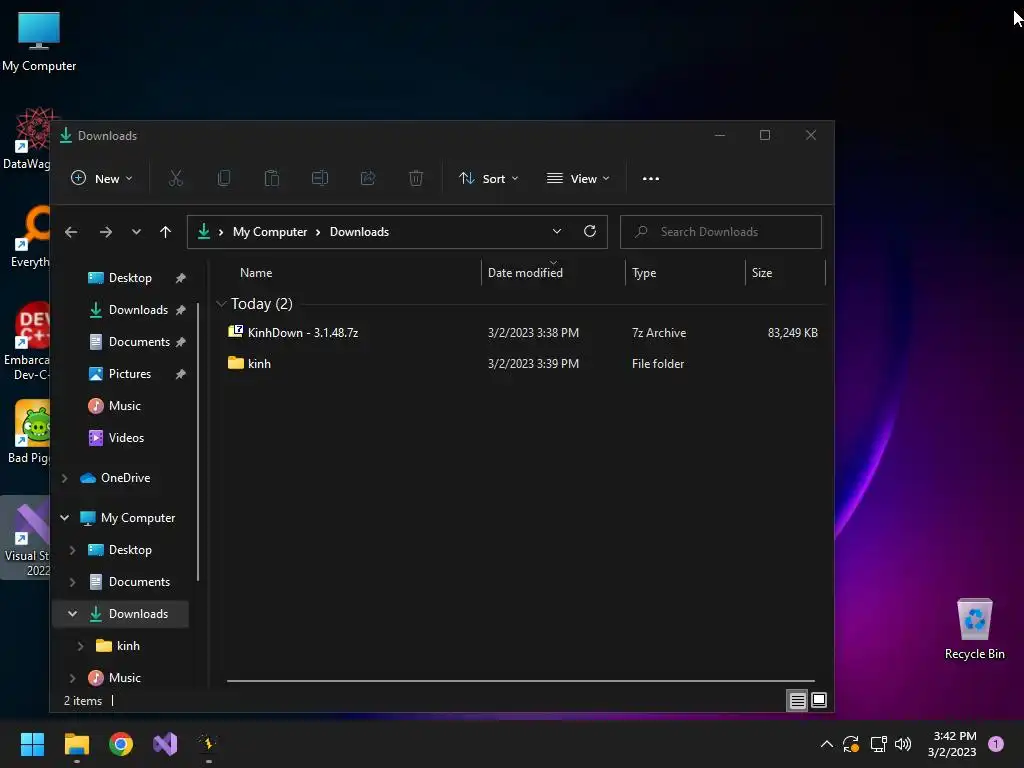
Task: Expand Documents under My Computer
Action: (x=72, y=582)
